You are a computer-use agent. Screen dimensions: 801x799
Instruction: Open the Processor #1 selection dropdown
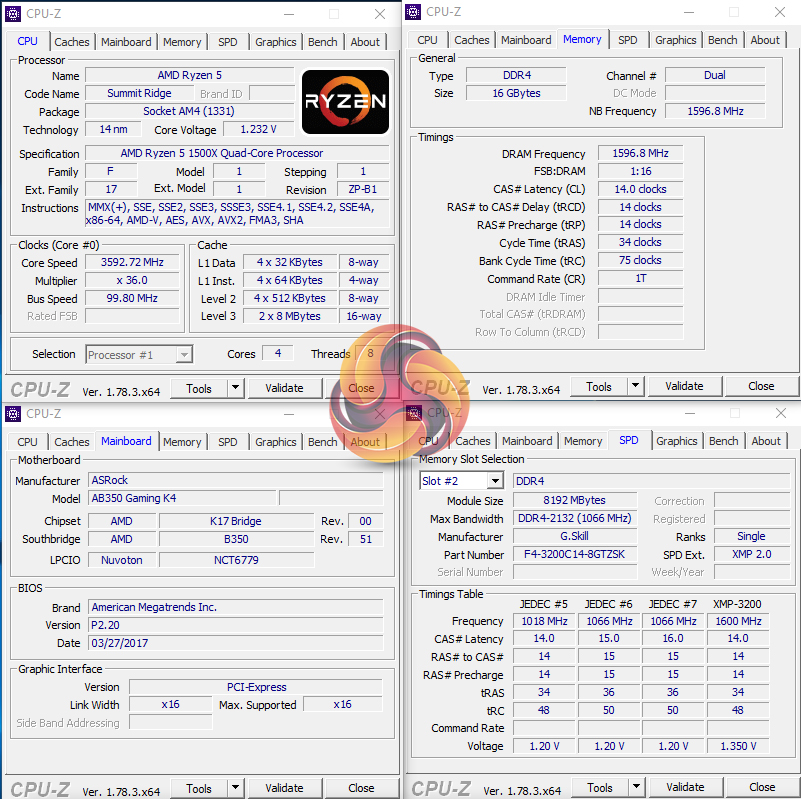[x=183, y=354]
